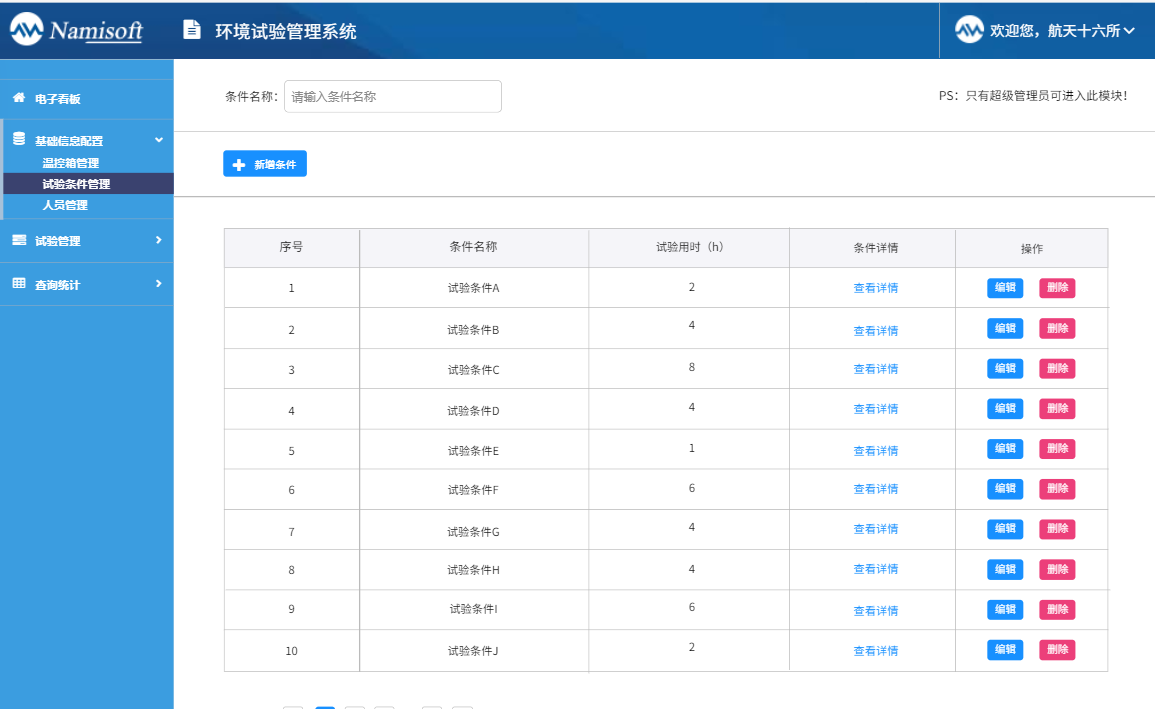View details link for 试验条件A

tap(876, 288)
